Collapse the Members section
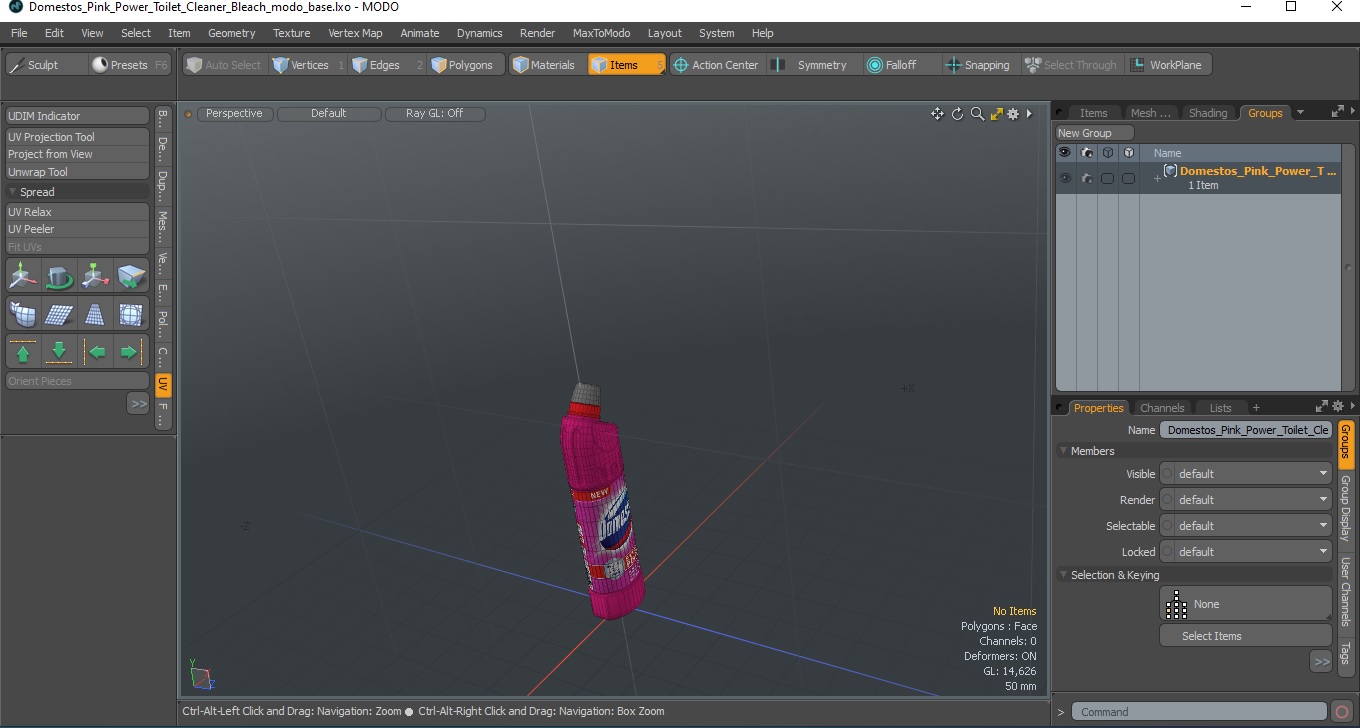 pyautogui.click(x=1064, y=451)
